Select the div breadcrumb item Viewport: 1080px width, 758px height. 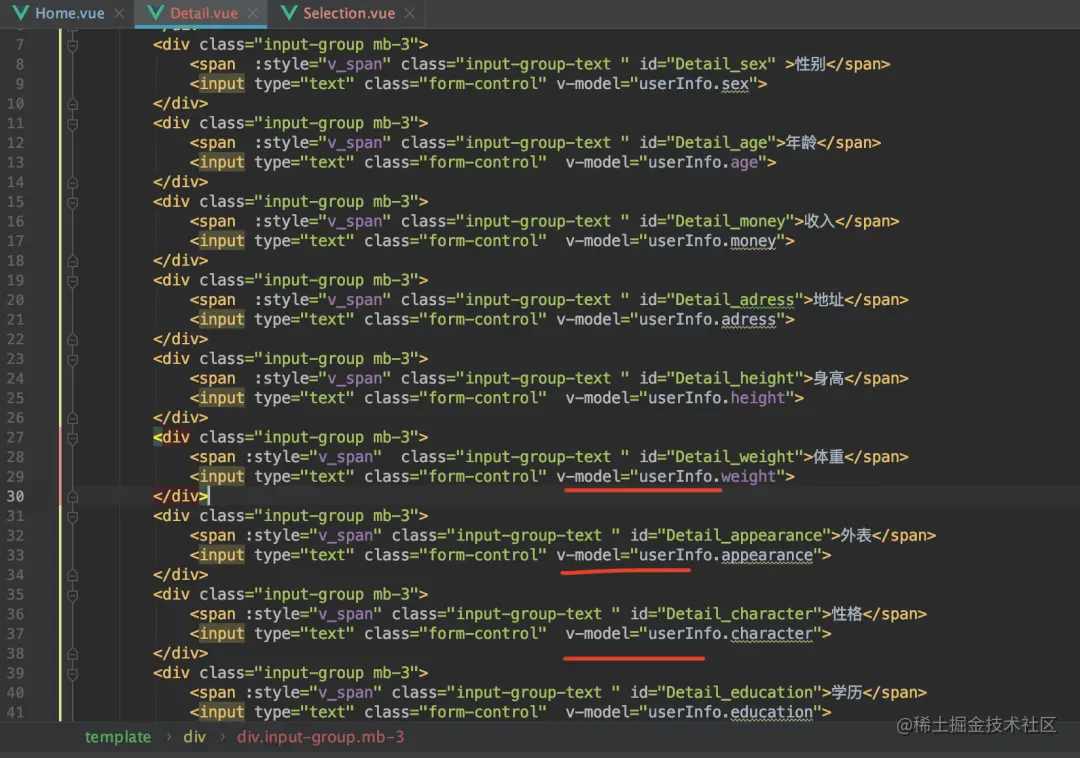(194, 737)
